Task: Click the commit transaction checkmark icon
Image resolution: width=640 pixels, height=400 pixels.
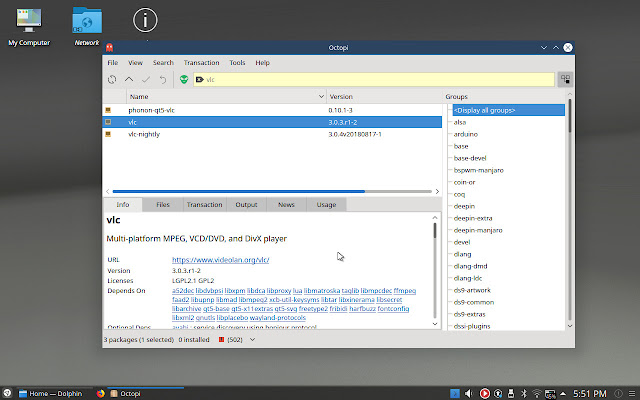Action: pos(146,80)
